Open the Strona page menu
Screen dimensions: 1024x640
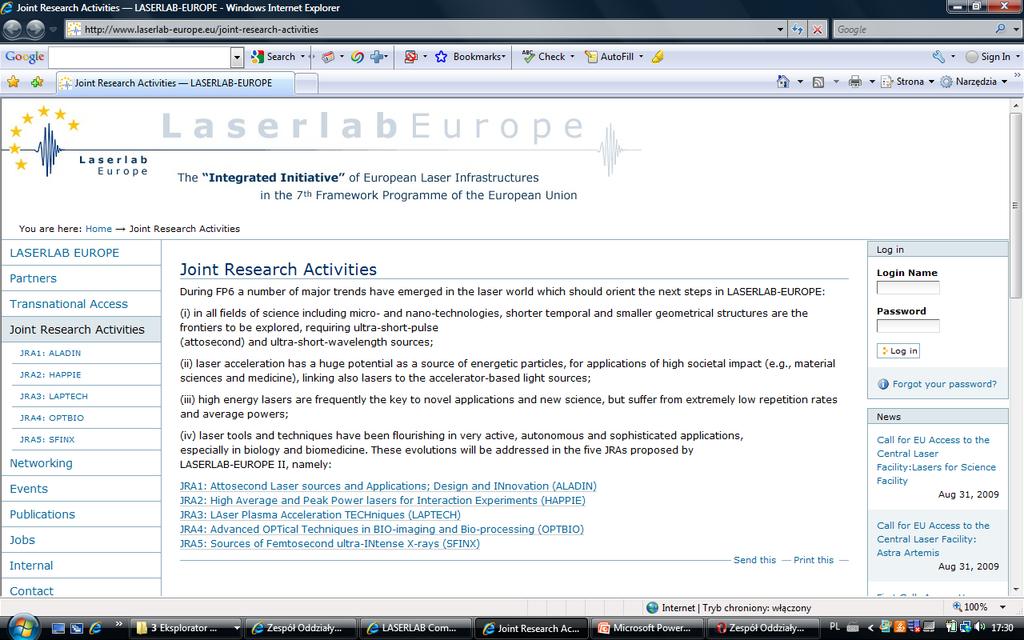pyautogui.click(x=908, y=82)
